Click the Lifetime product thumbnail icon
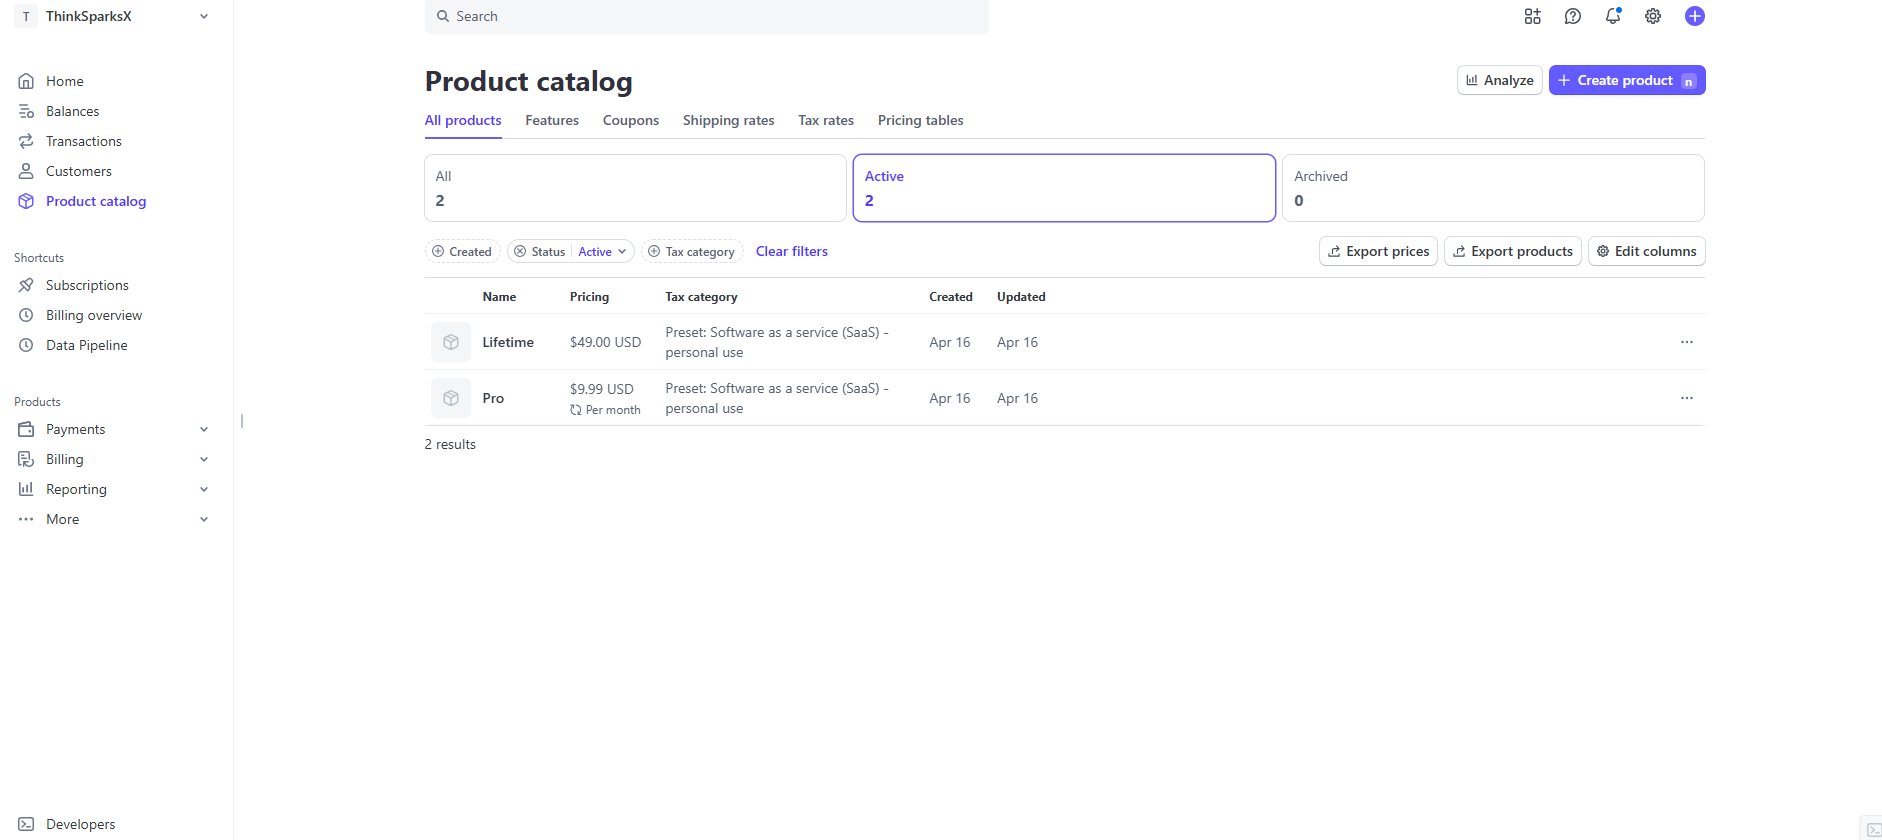 click(451, 342)
